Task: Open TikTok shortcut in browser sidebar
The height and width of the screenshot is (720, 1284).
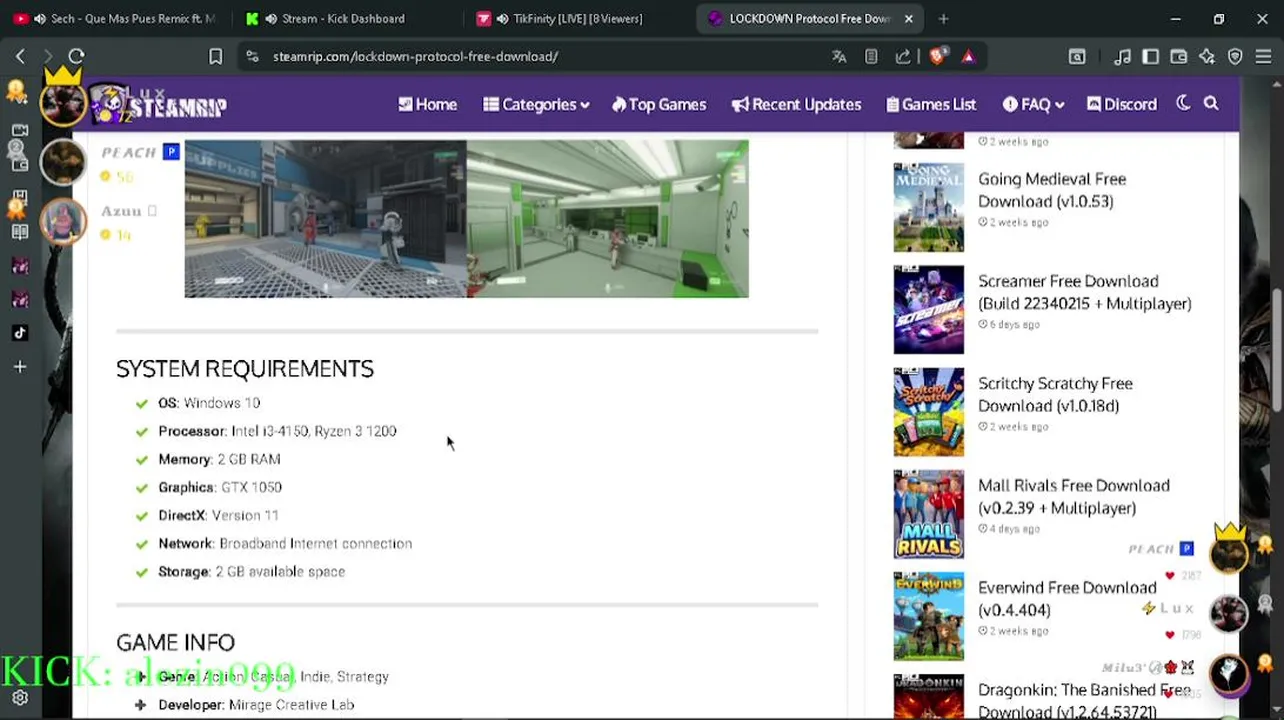Action: 20,333
